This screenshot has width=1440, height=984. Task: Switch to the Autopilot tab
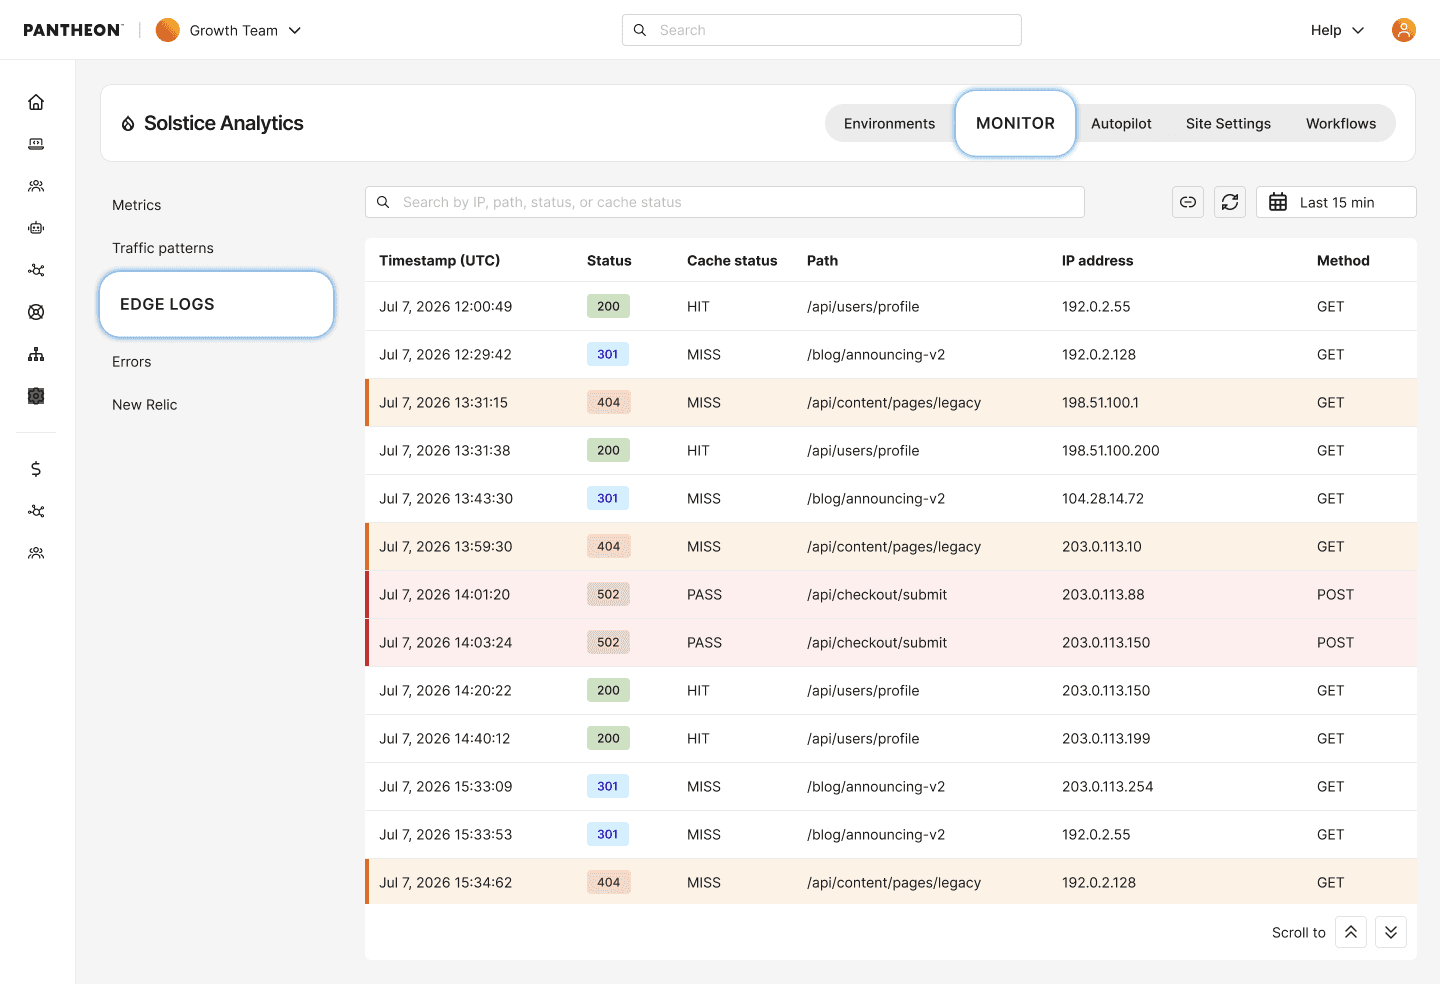1121,123
